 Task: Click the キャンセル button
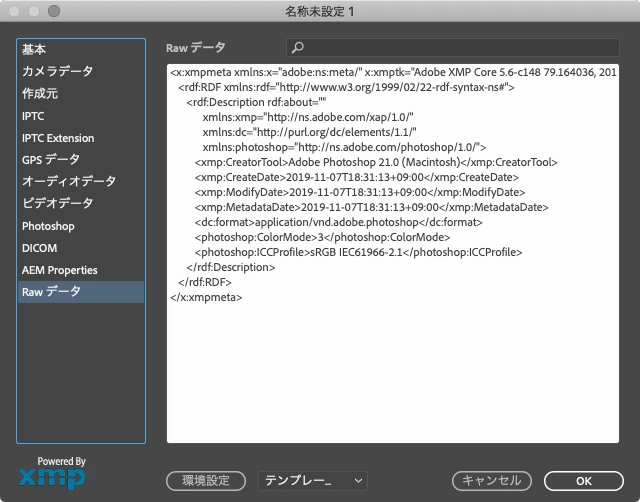click(x=492, y=481)
